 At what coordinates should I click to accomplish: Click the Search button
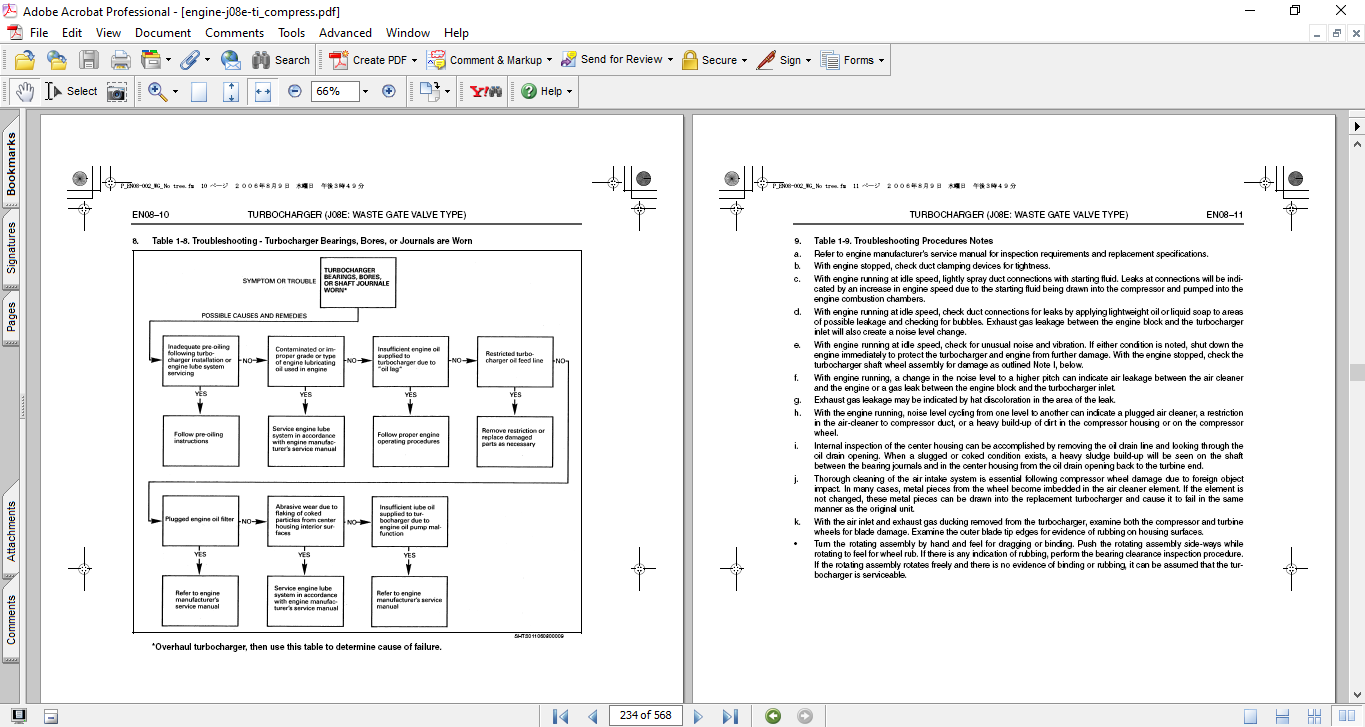coord(281,60)
